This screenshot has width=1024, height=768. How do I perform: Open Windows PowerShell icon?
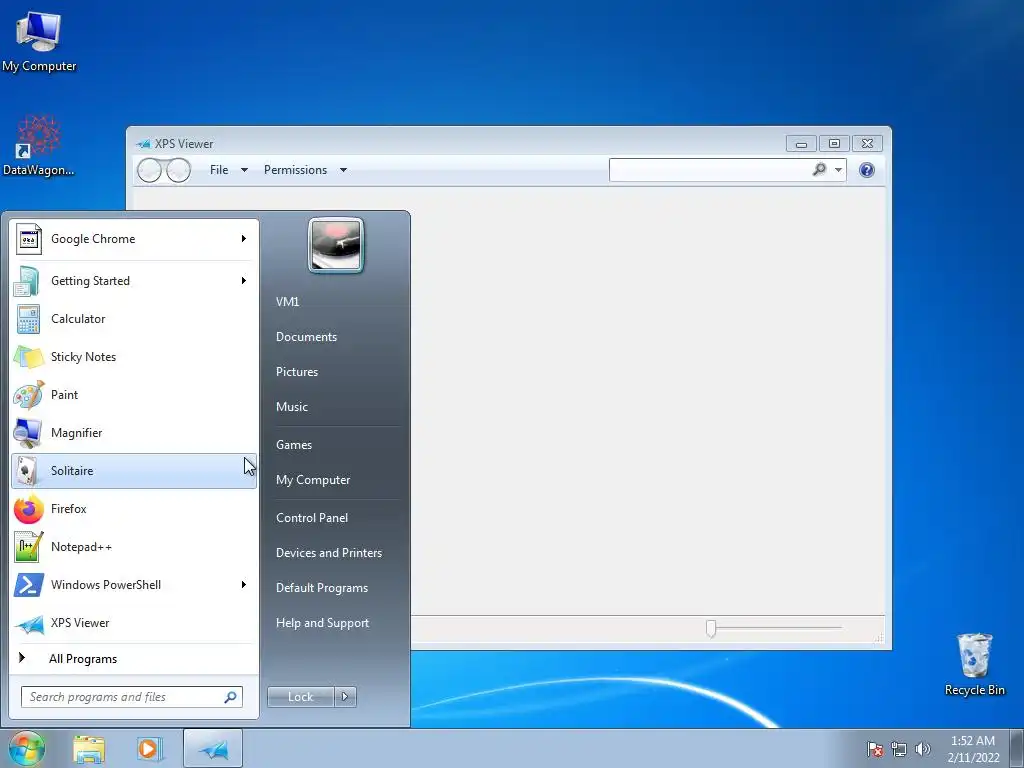(x=29, y=584)
